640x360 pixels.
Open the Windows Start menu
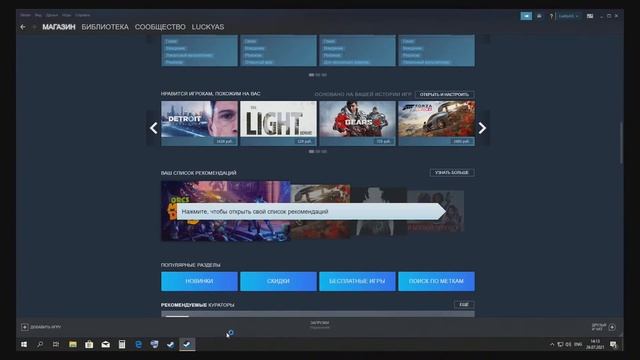point(24,344)
